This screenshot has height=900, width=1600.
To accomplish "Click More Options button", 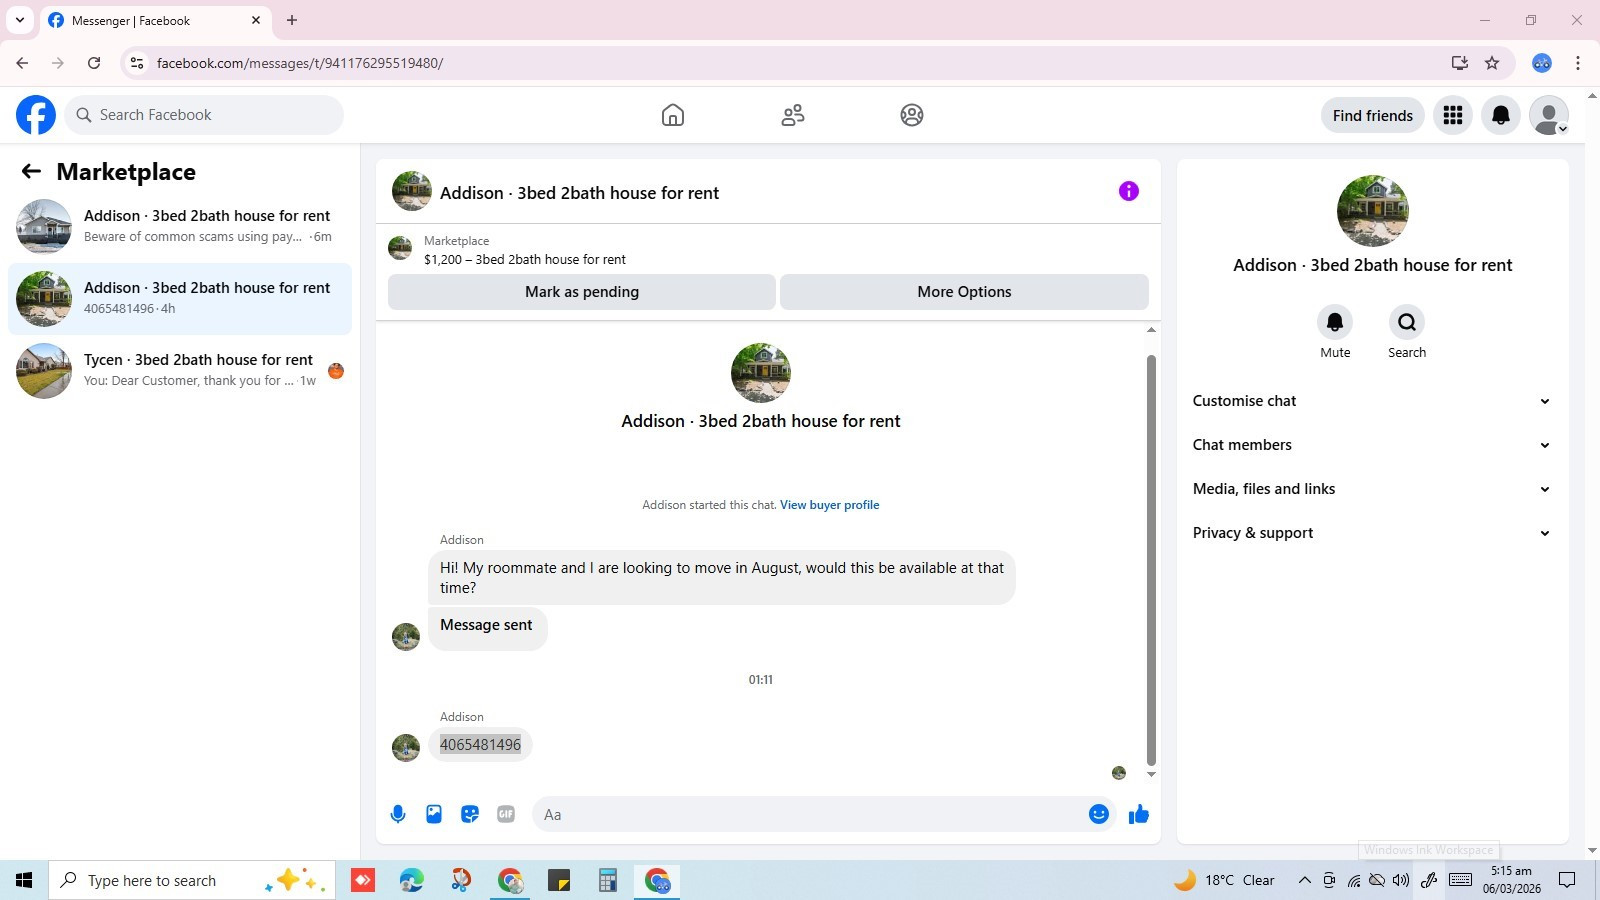I will [x=964, y=292].
